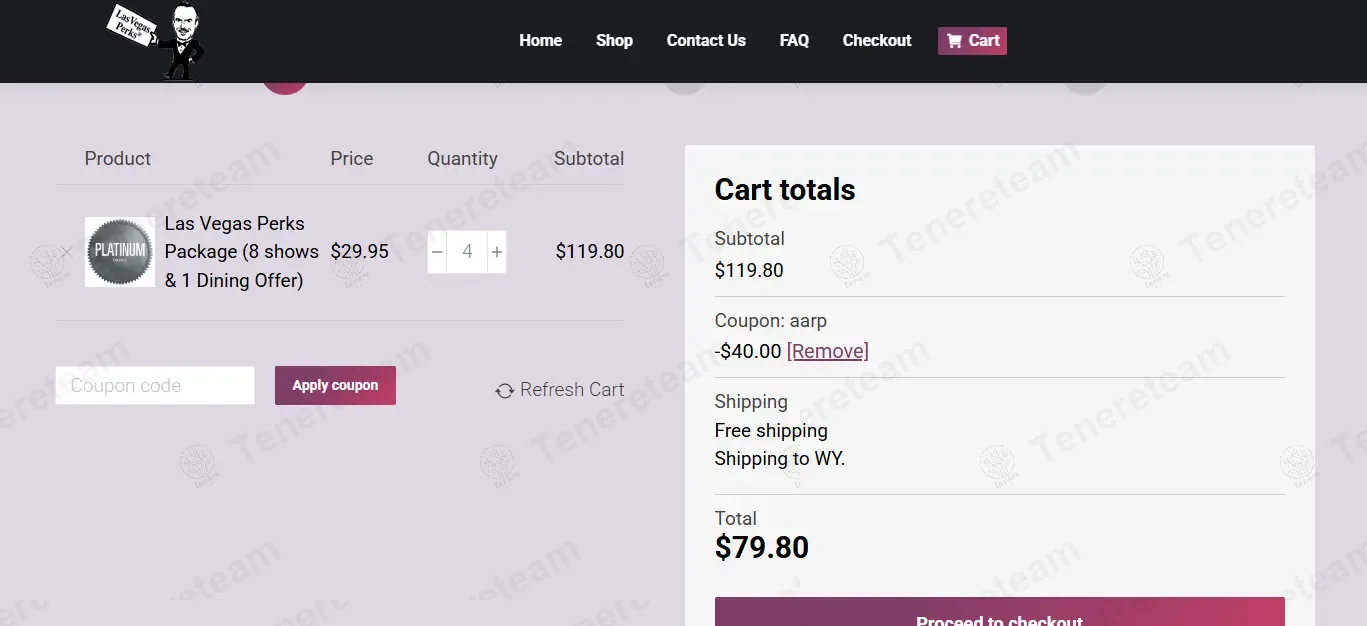Click the $119.80 row subtotal cell

pos(590,252)
